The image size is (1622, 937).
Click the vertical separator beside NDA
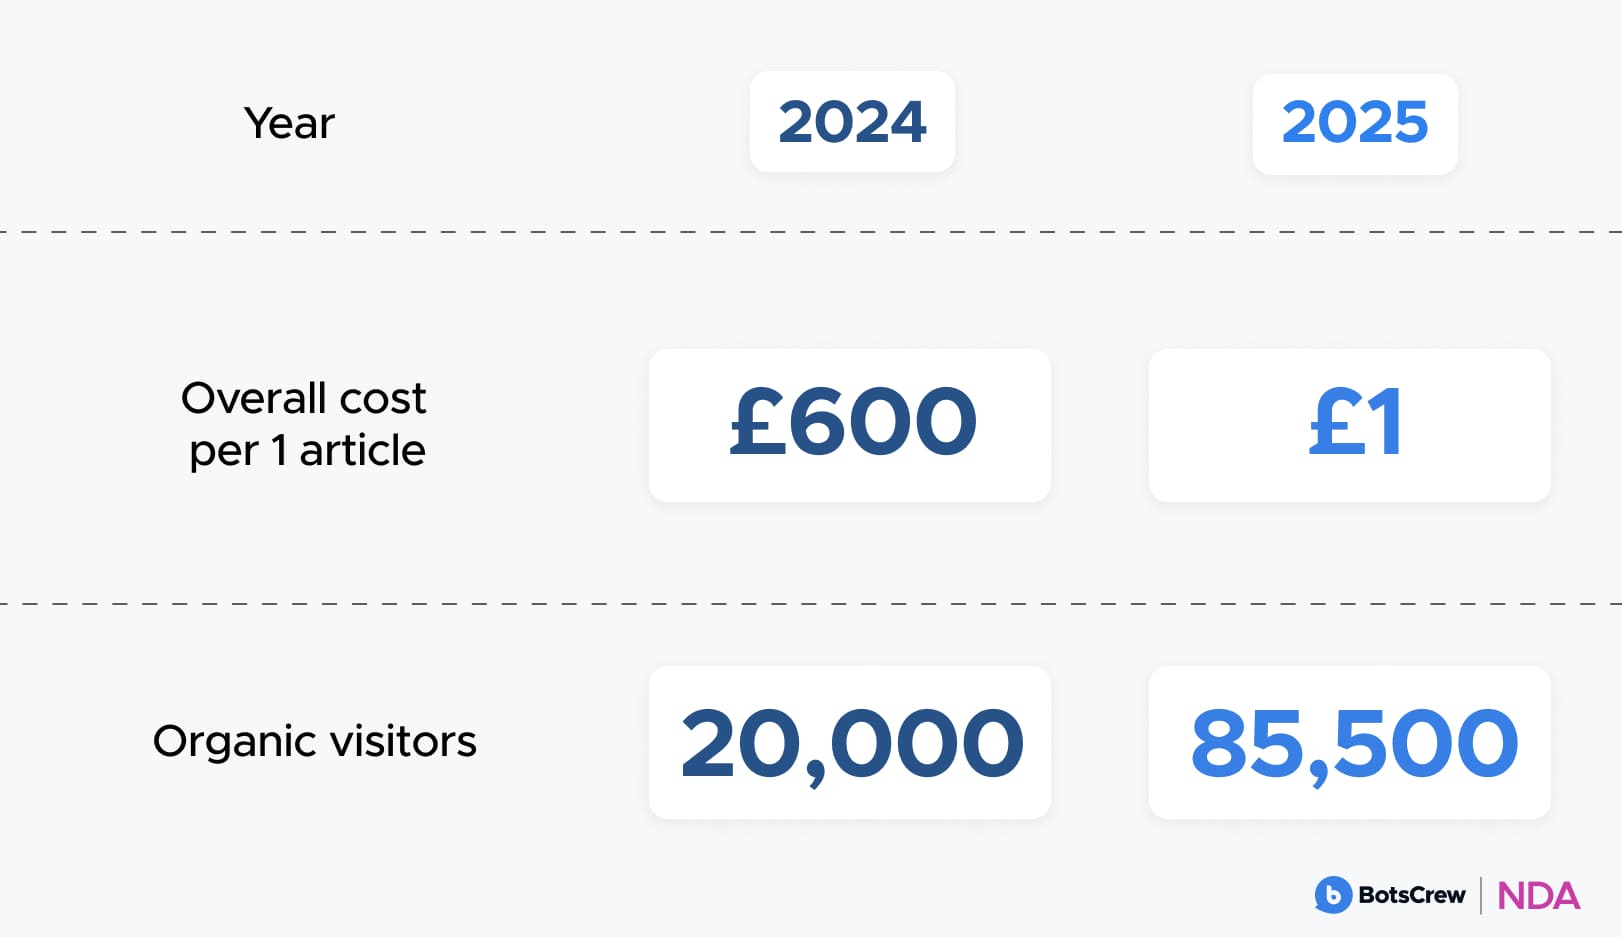pyautogui.click(x=1481, y=895)
